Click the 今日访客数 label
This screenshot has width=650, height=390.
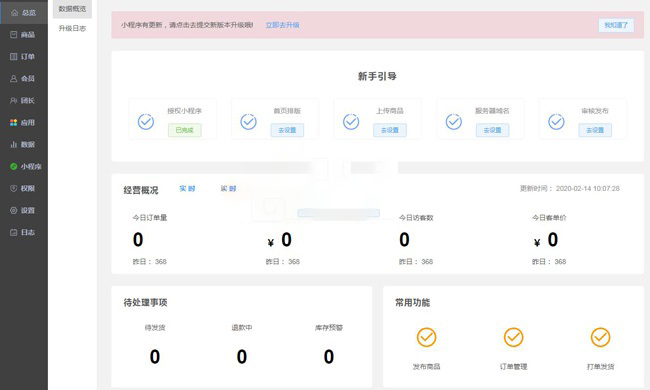click(416, 218)
